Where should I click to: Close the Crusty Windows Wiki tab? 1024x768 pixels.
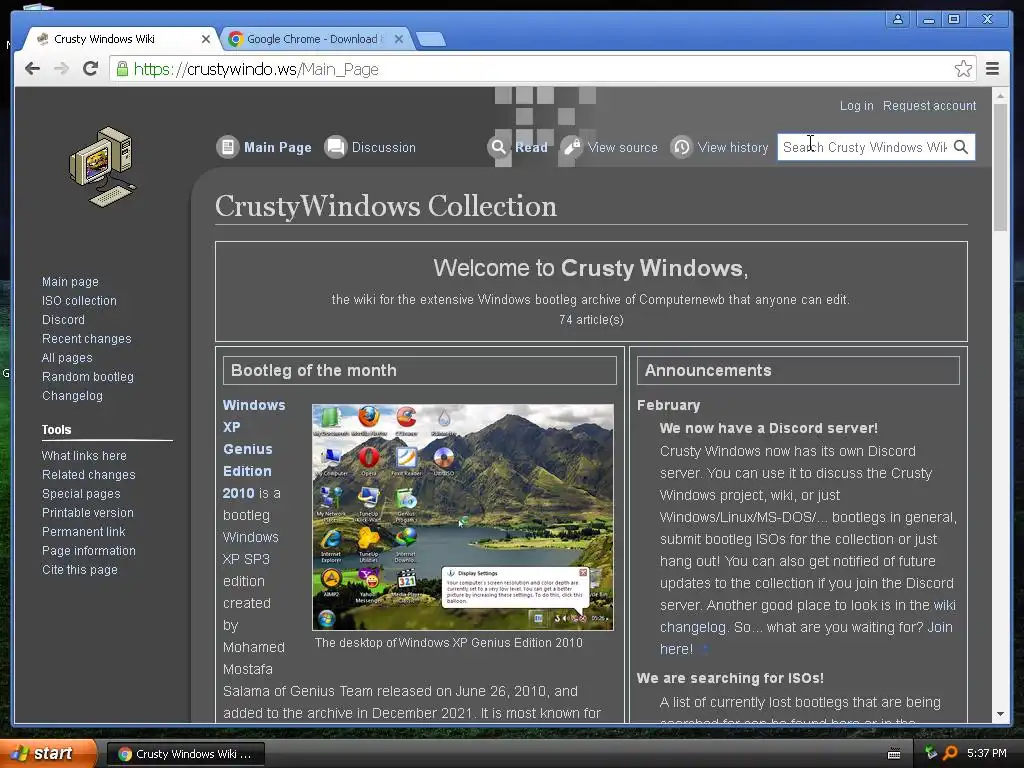tap(206, 39)
